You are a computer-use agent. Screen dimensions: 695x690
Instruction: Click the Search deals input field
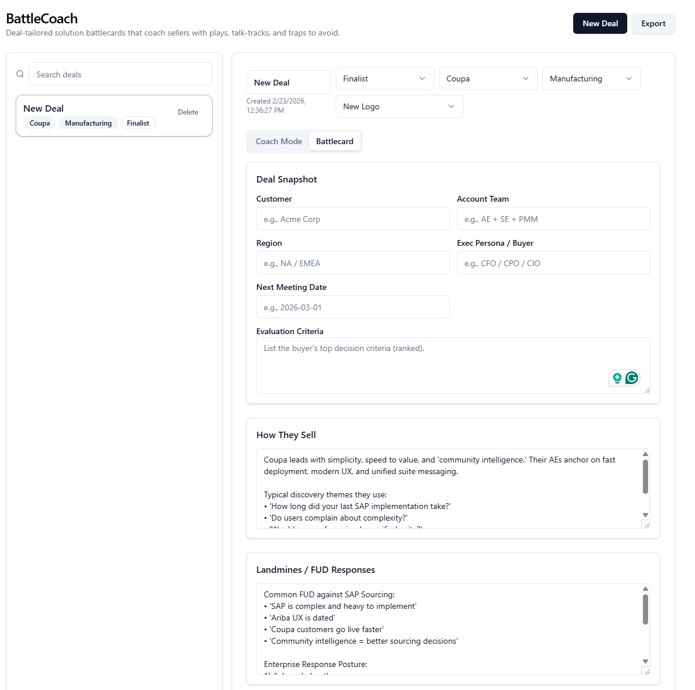[120, 74]
